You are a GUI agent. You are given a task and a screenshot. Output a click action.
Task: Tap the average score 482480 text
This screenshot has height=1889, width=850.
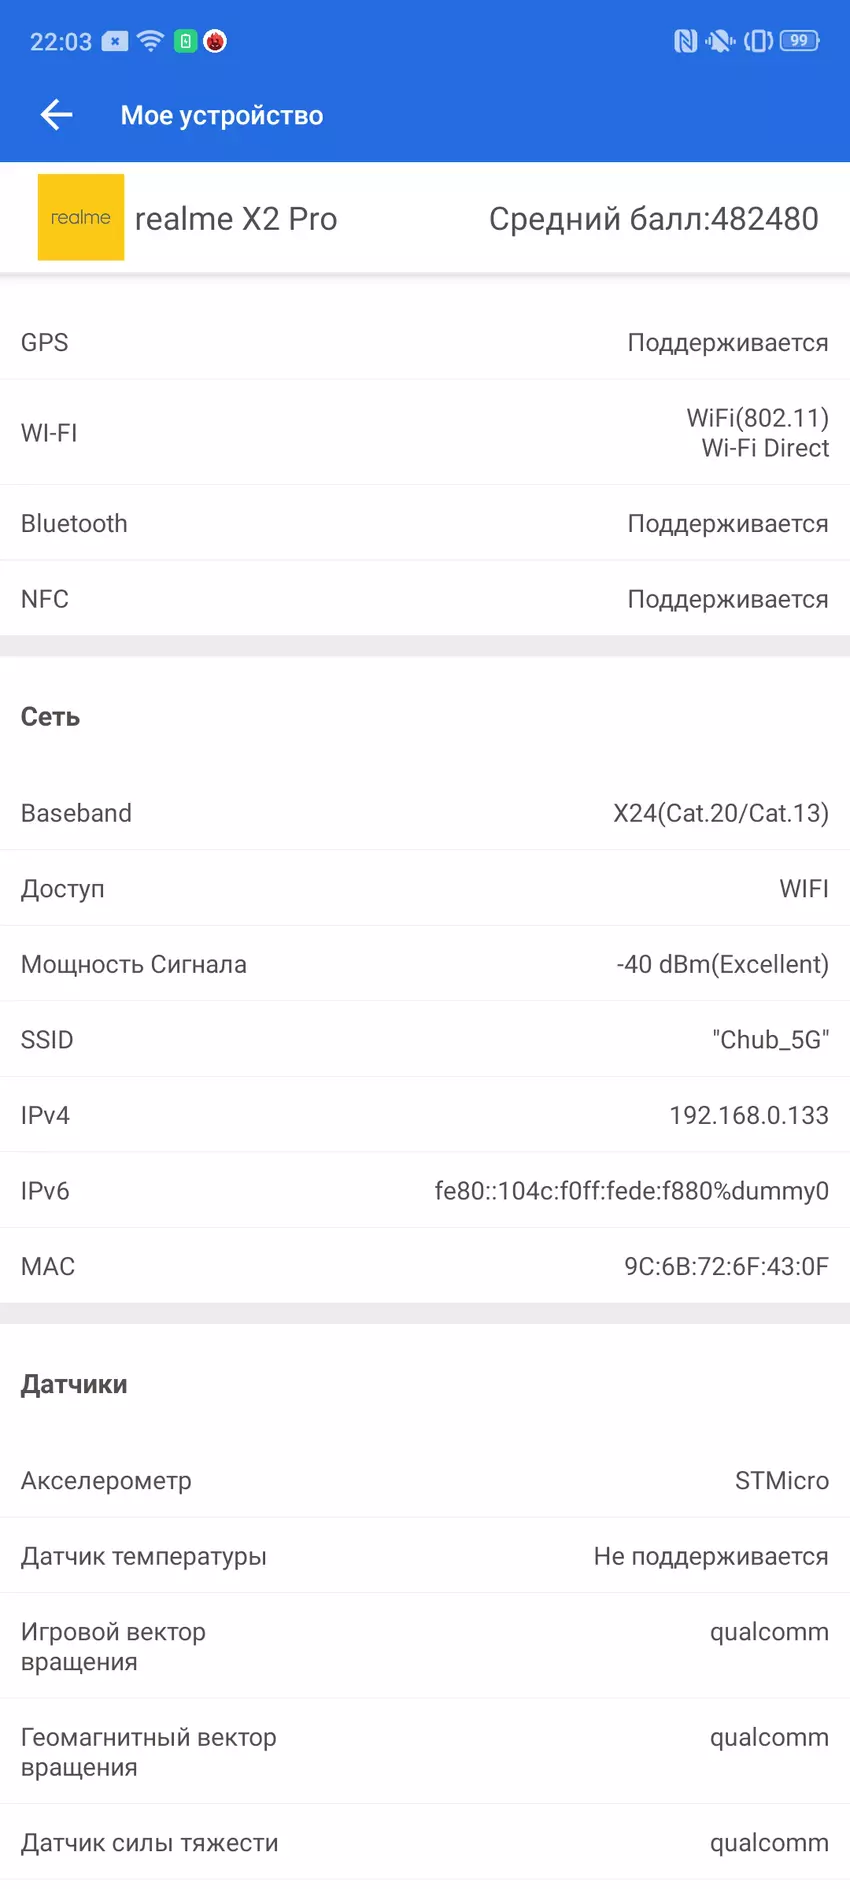pyautogui.click(x=653, y=219)
